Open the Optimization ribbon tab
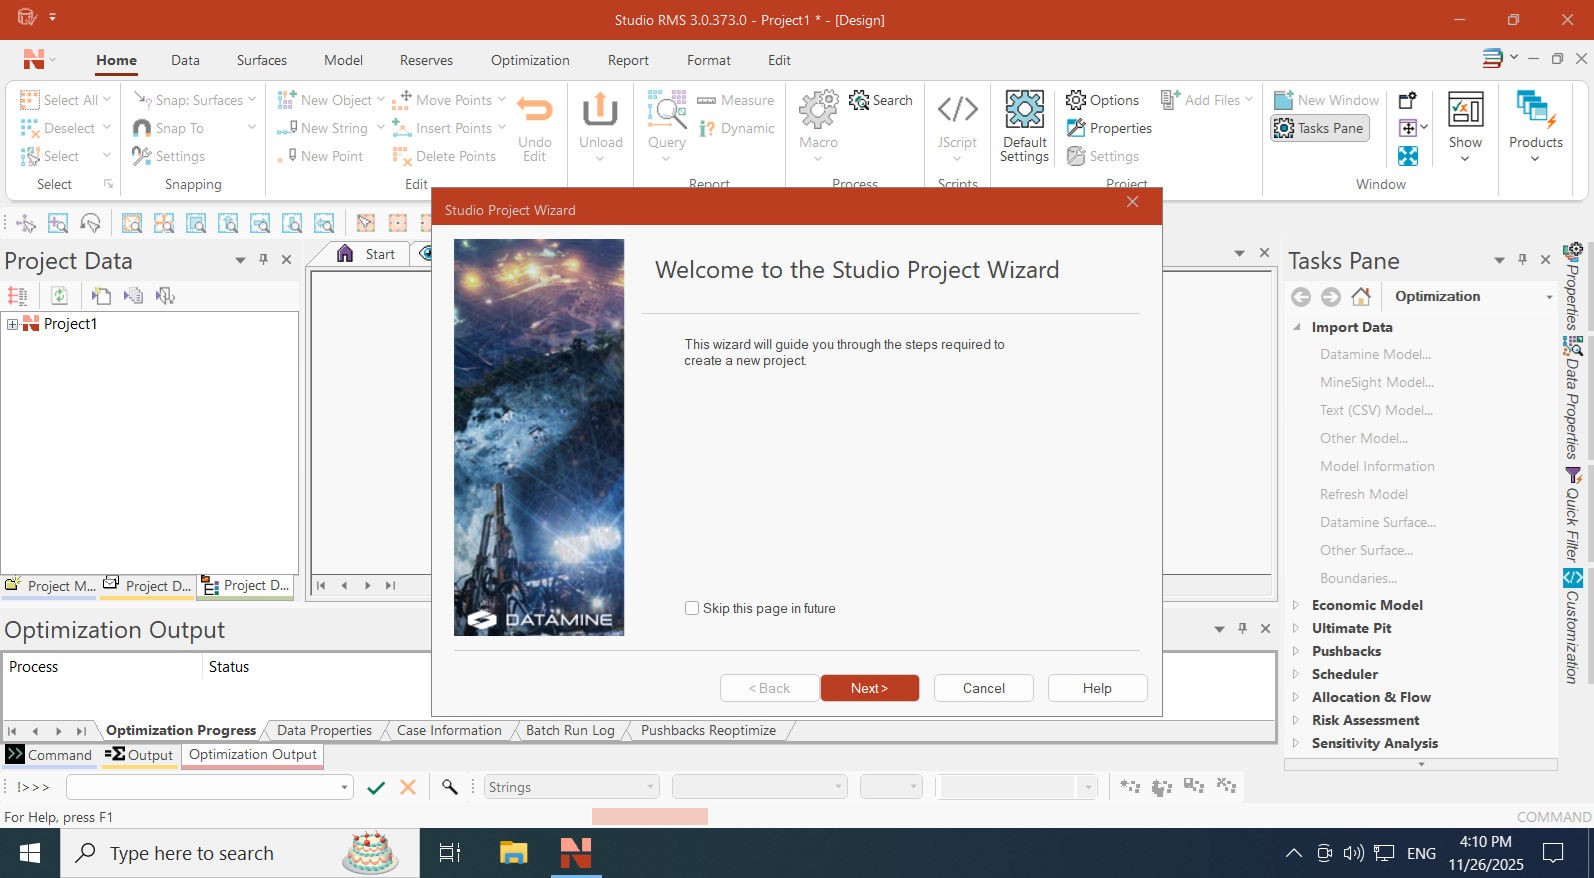This screenshot has width=1594, height=878. [x=530, y=60]
